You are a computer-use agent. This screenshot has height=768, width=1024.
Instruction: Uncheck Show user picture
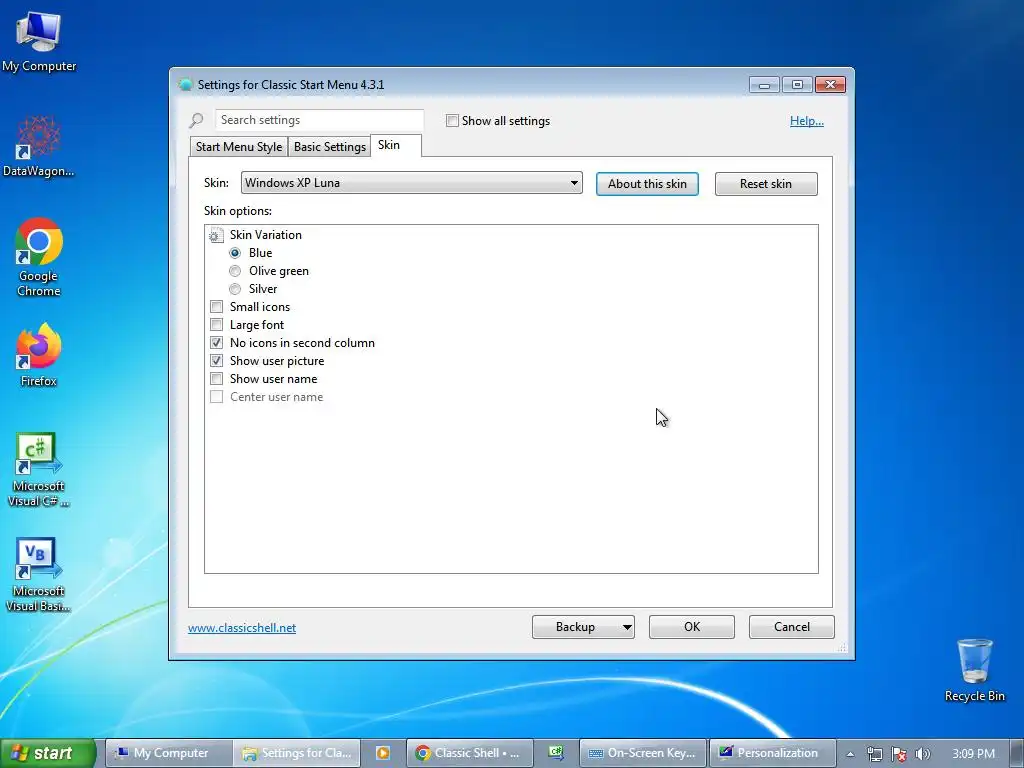tap(216, 360)
